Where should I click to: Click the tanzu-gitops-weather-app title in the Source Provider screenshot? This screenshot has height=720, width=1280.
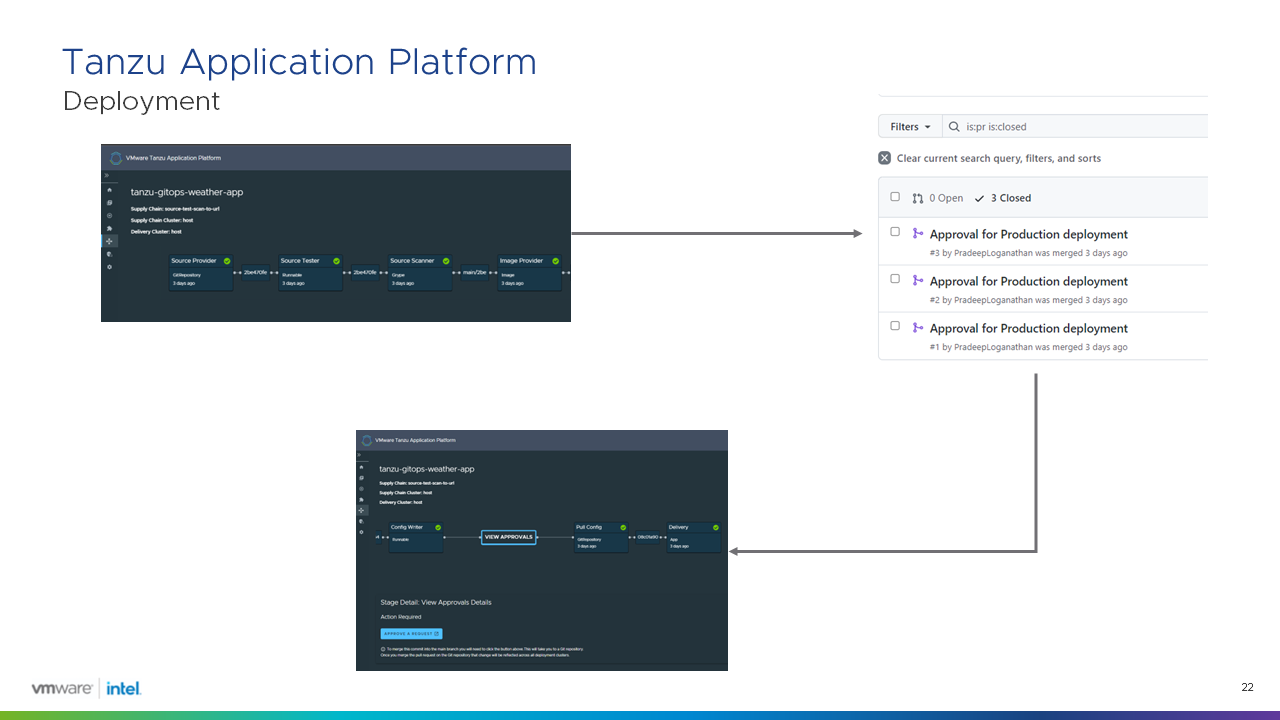[x=187, y=192]
